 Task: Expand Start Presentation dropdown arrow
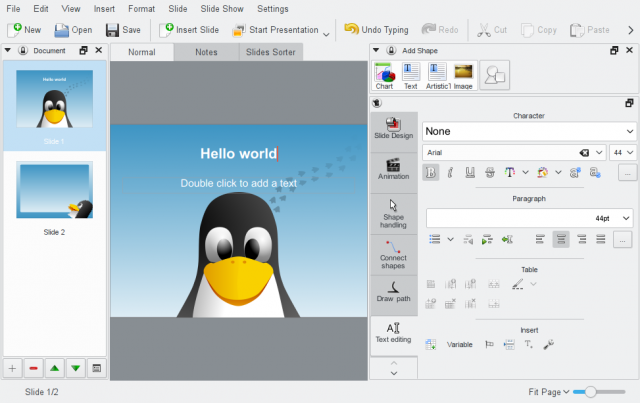326,34
